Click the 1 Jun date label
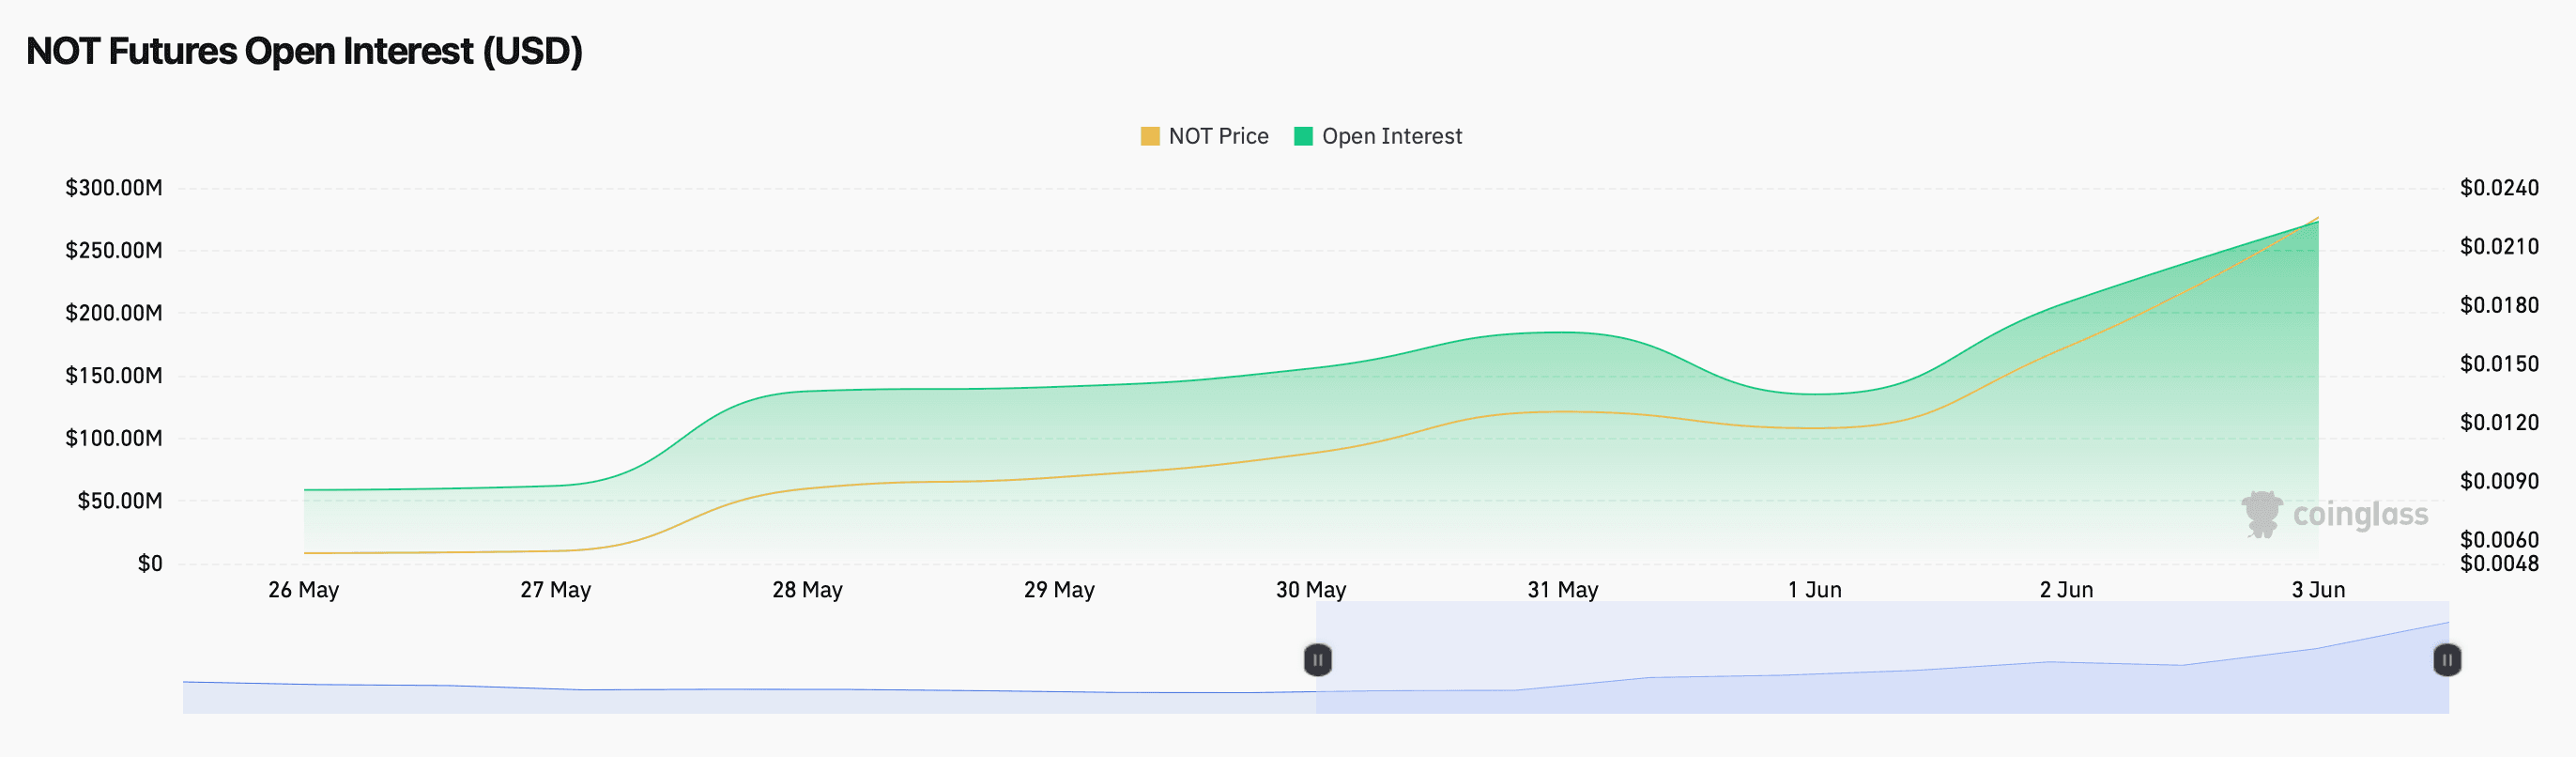 [1815, 590]
